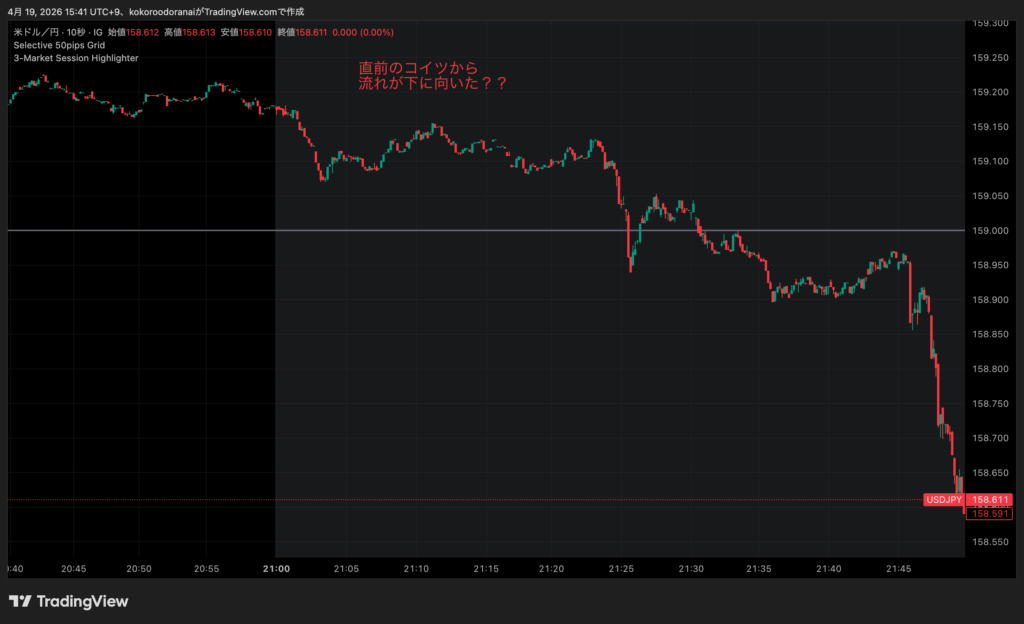Click the bold 21:00 time label

pyautogui.click(x=276, y=568)
